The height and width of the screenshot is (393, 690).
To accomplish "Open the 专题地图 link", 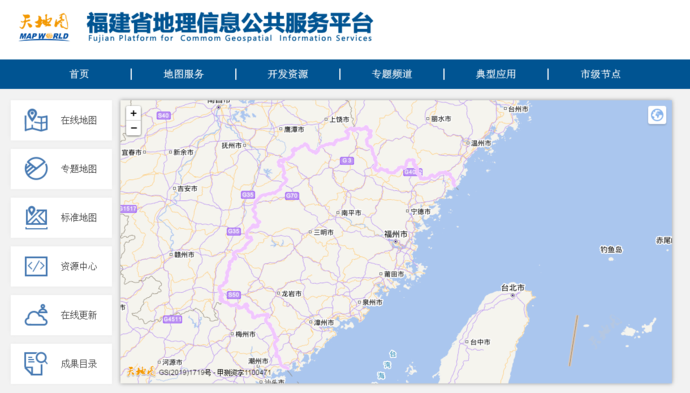I will pos(79,169).
